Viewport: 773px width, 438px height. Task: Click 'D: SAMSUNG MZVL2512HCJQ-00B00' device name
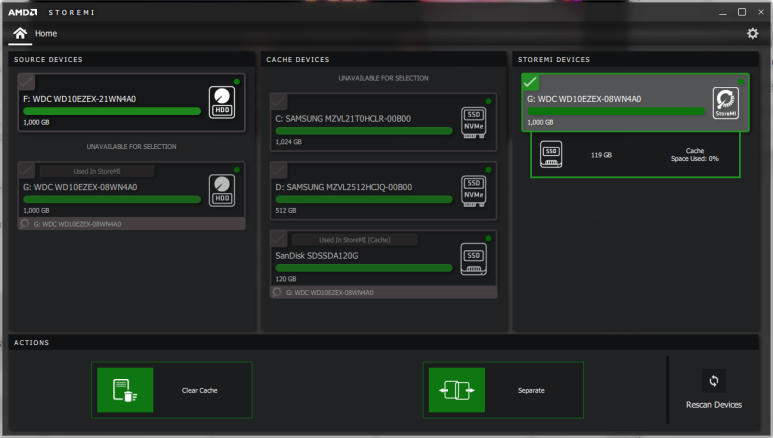tap(344, 187)
